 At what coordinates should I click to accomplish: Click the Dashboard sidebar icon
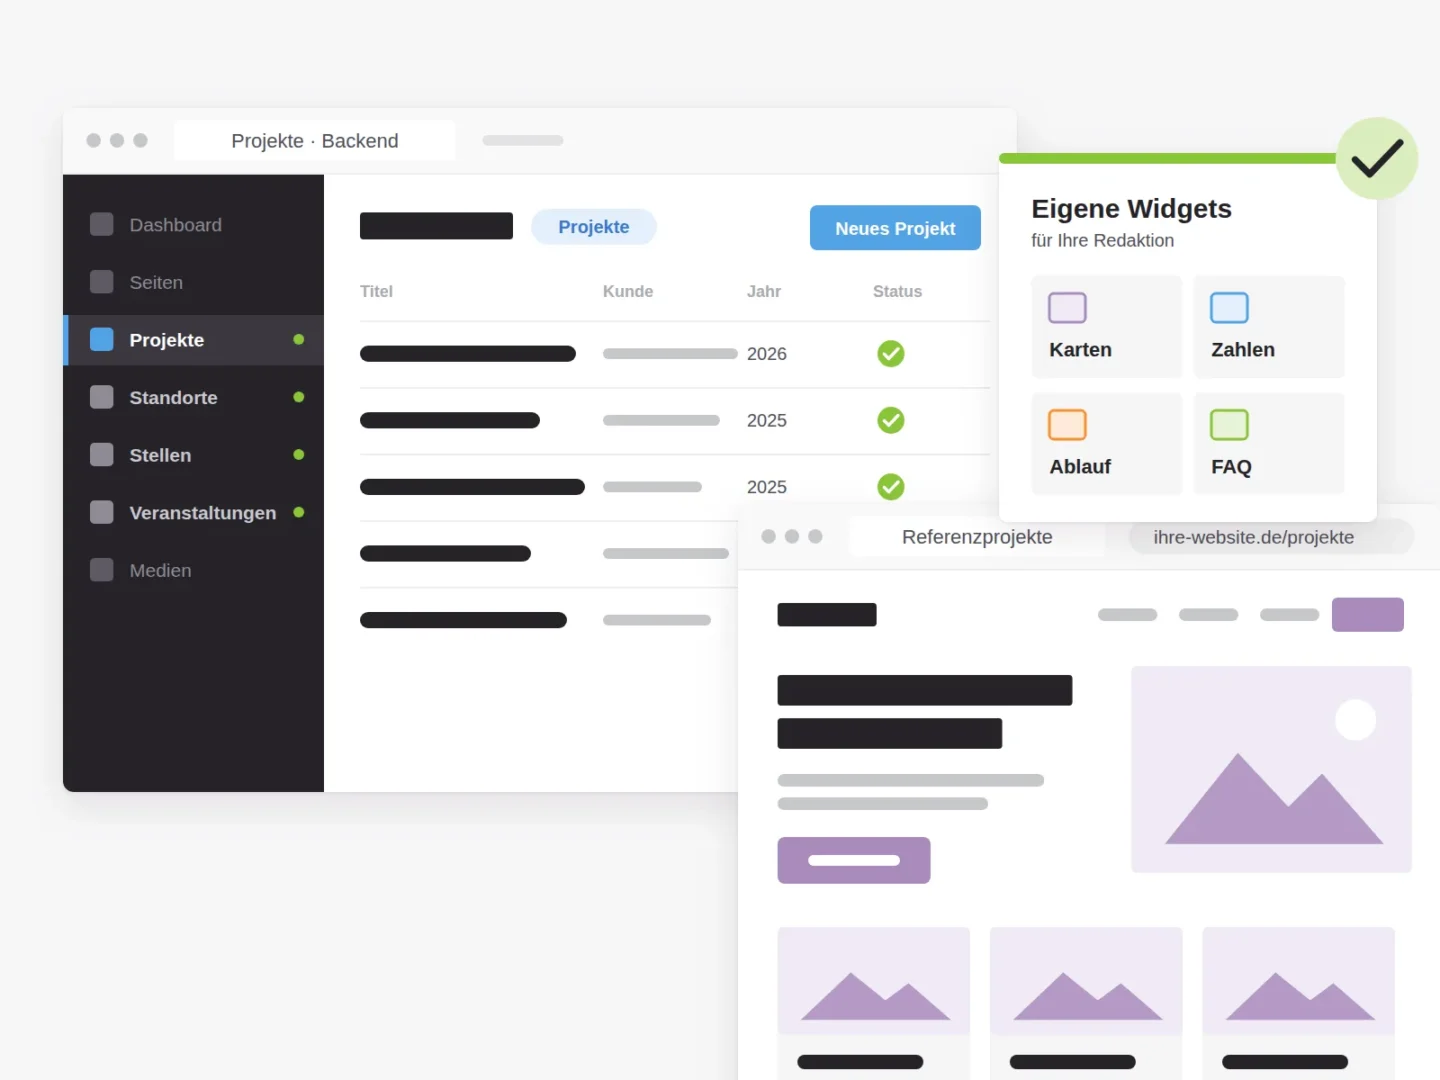[101, 225]
